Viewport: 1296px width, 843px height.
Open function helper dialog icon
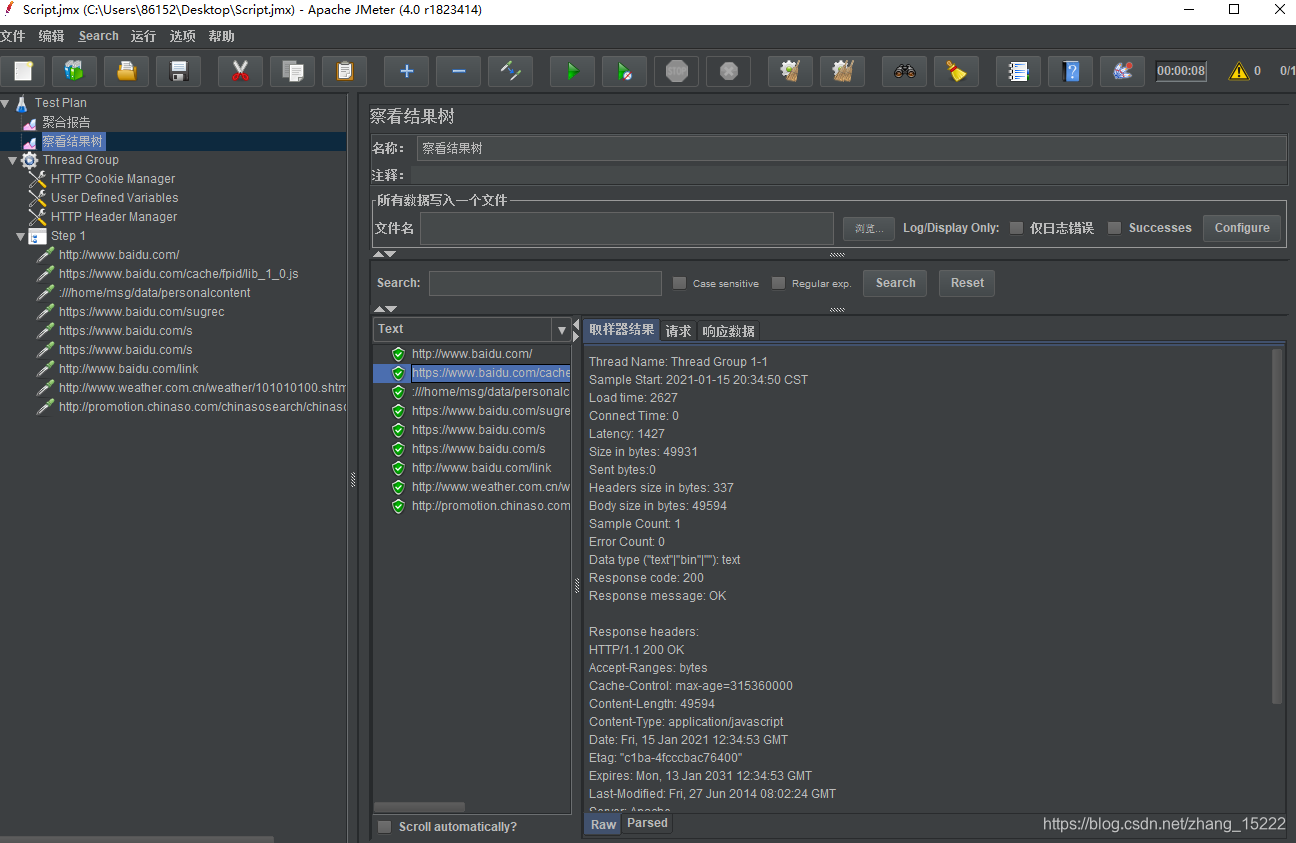1018,71
